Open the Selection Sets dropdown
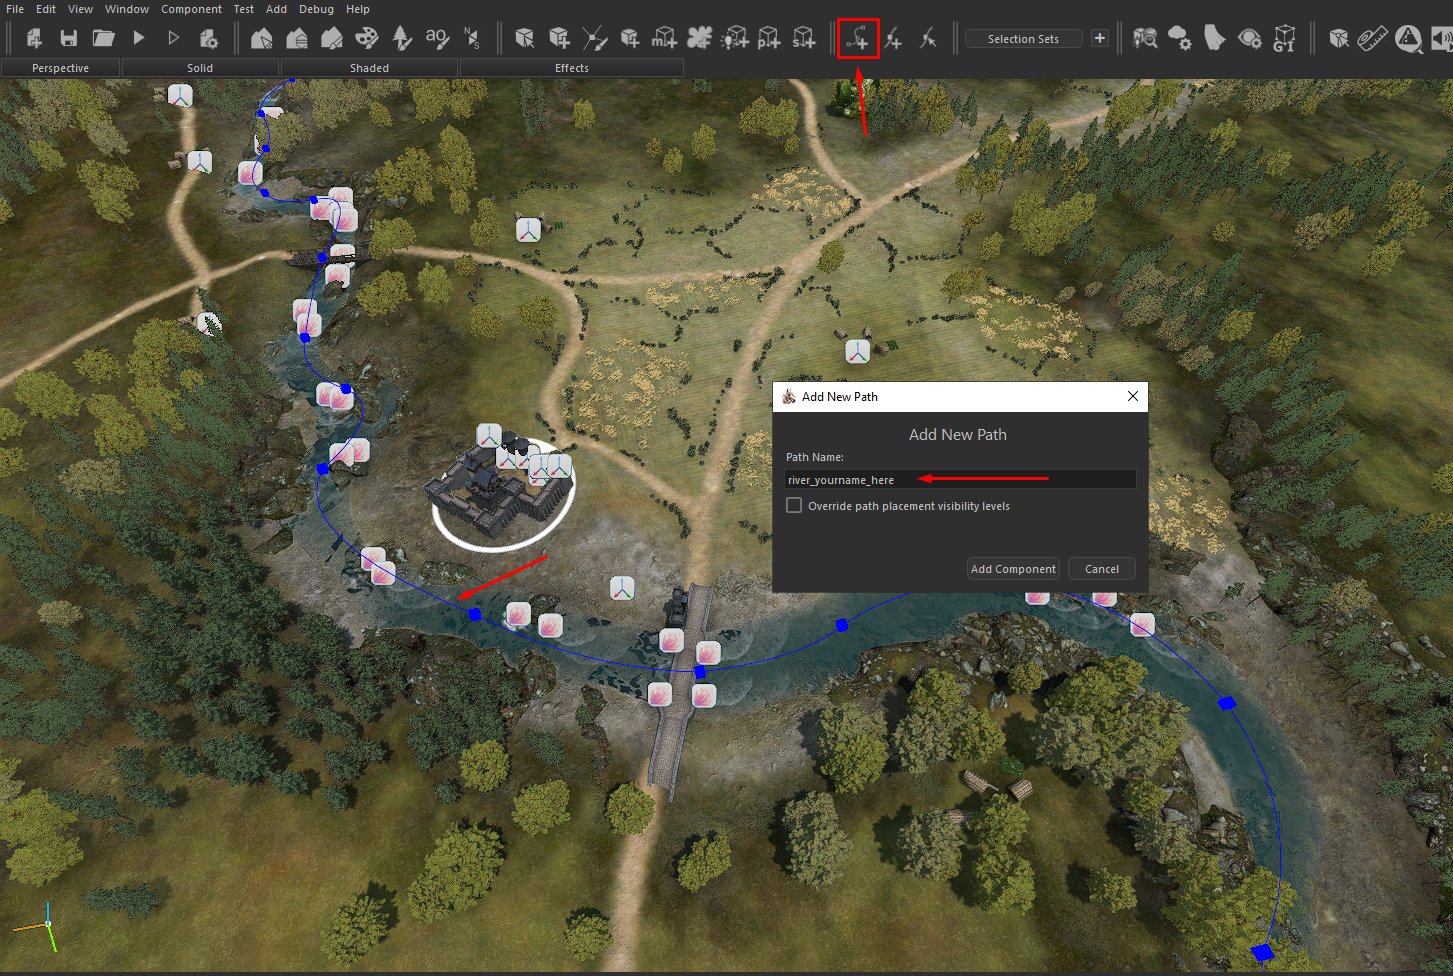 (1024, 38)
